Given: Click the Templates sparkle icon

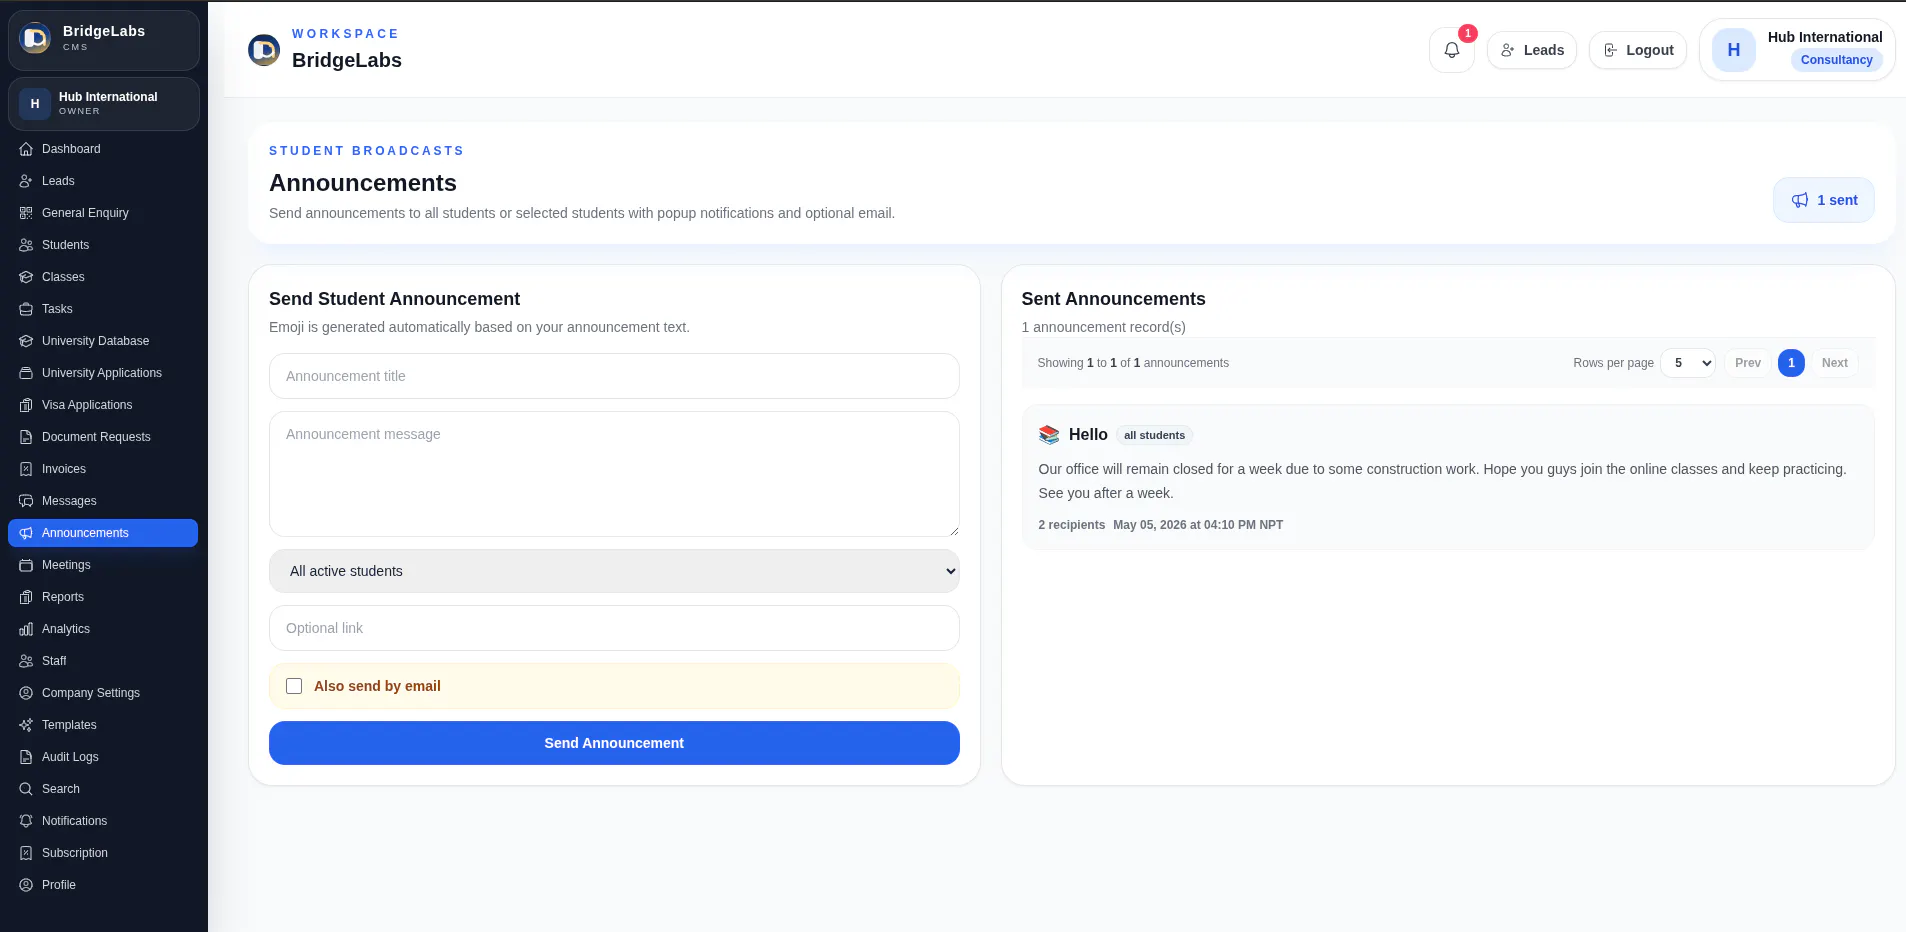Looking at the screenshot, I should click(26, 725).
